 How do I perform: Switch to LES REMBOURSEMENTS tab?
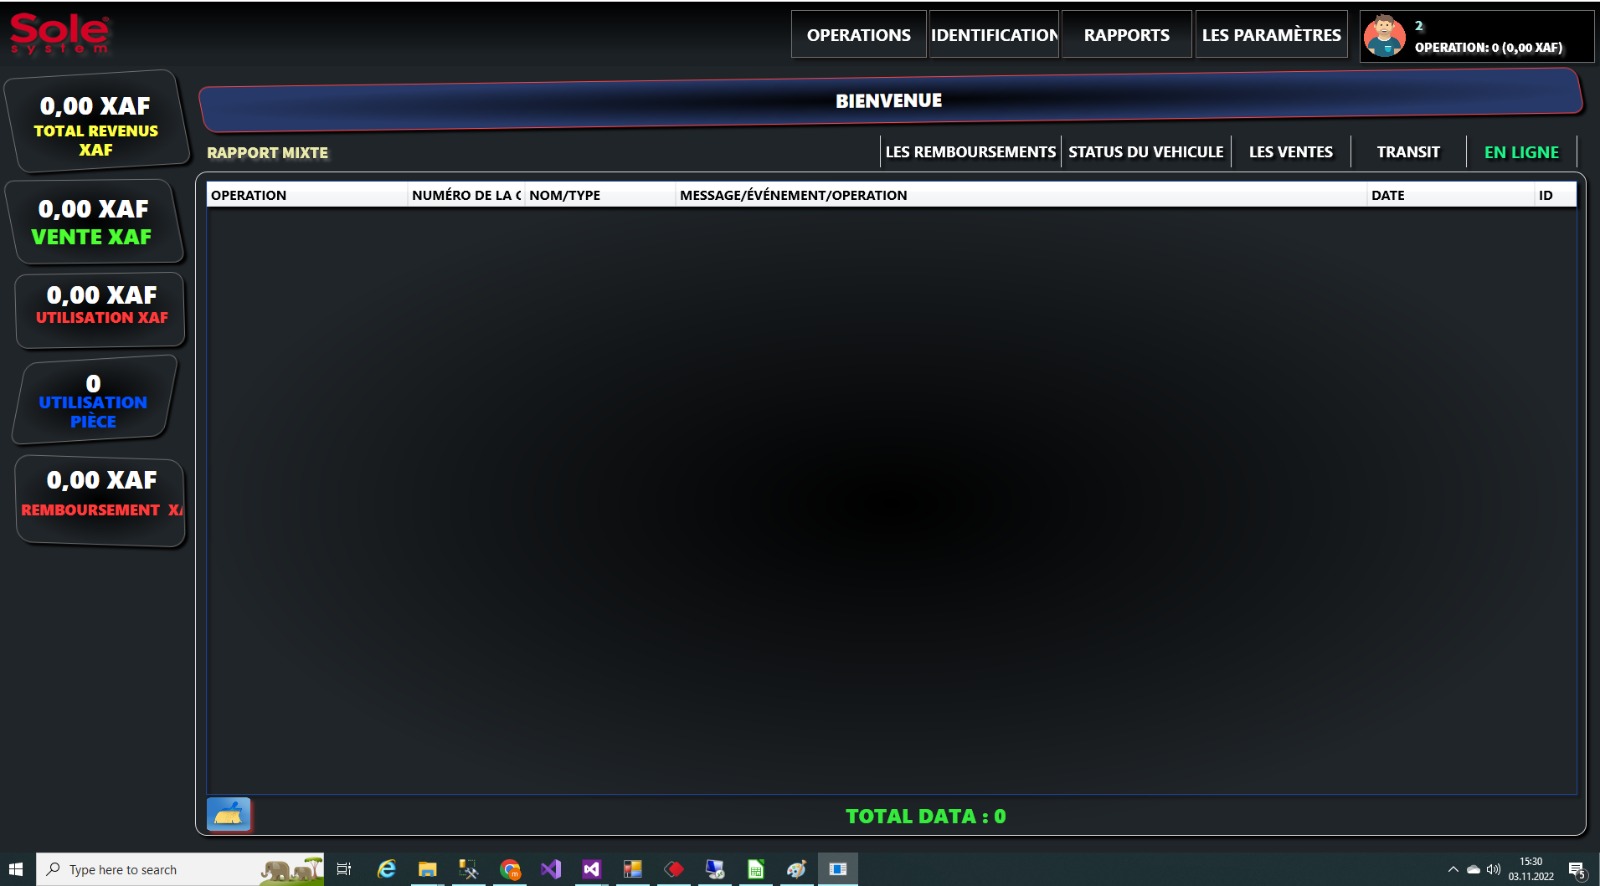click(970, 152)
